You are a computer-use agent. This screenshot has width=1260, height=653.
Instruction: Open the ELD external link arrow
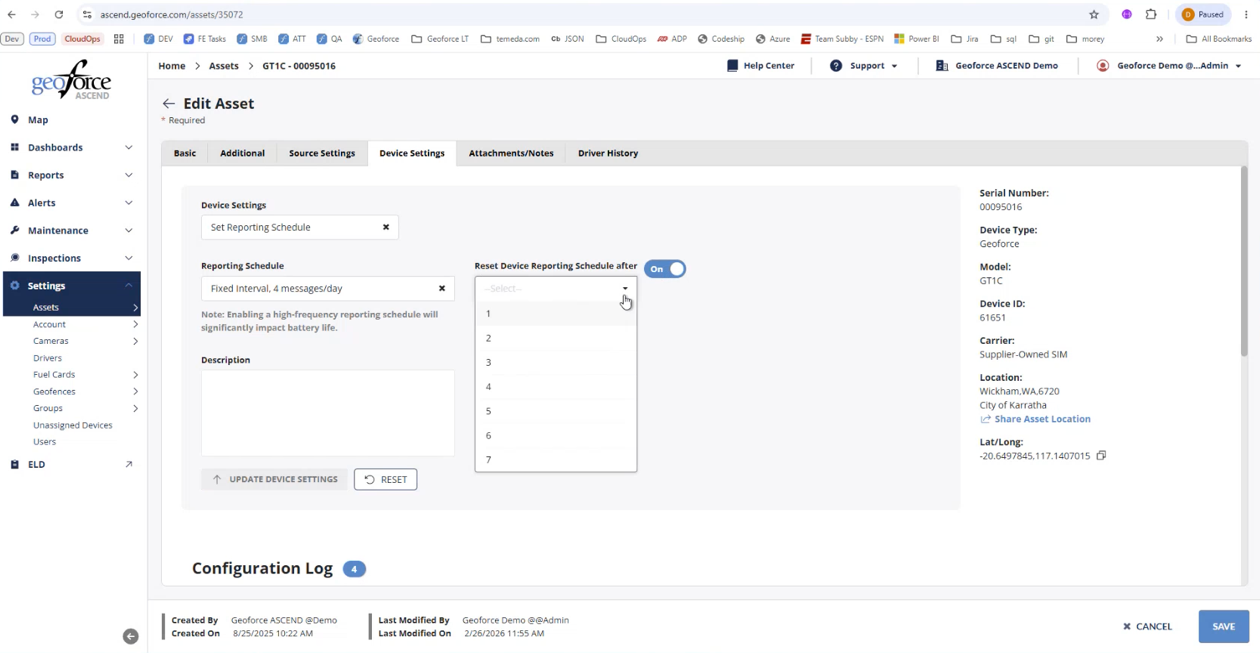(x=128, y=464)
